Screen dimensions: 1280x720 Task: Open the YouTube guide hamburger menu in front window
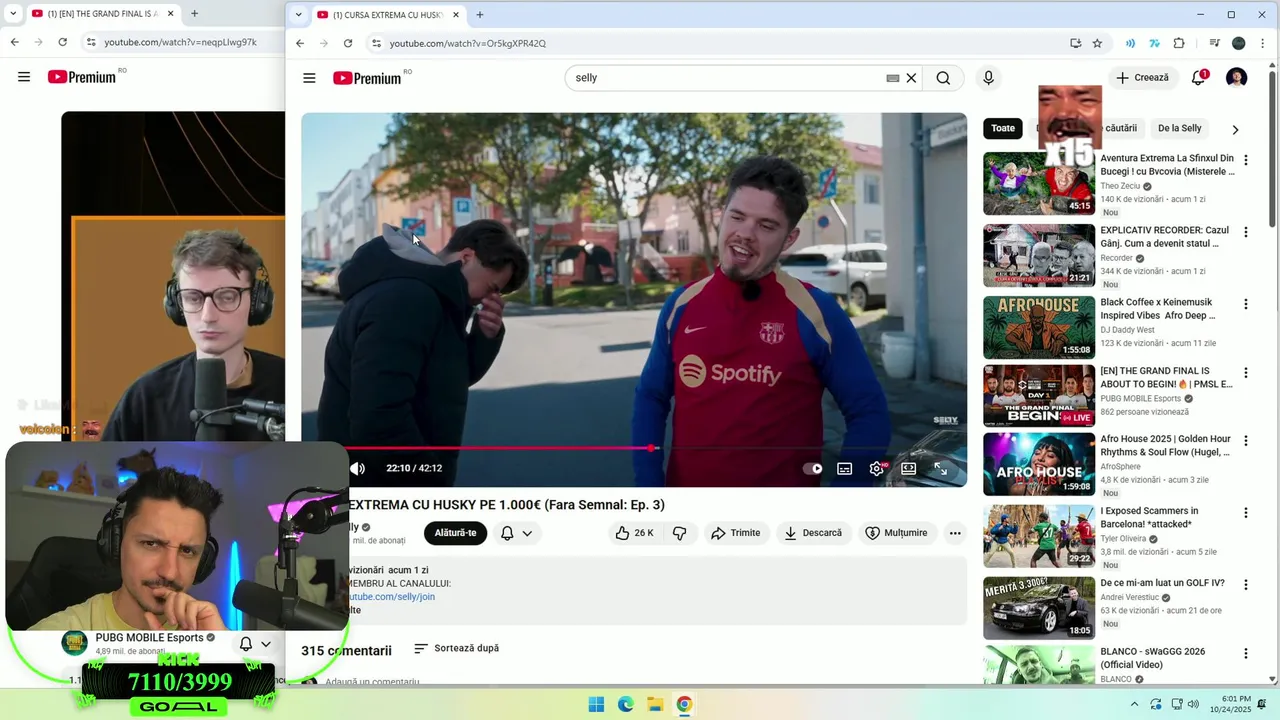click(309, 78)
